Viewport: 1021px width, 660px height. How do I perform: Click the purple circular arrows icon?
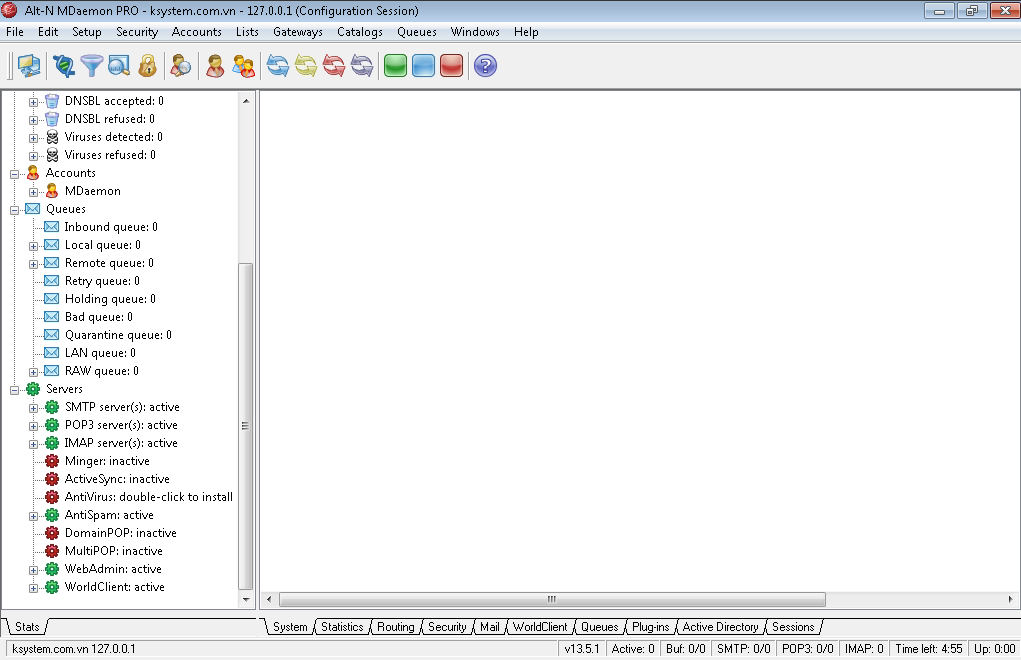click(x=362, y=66)
